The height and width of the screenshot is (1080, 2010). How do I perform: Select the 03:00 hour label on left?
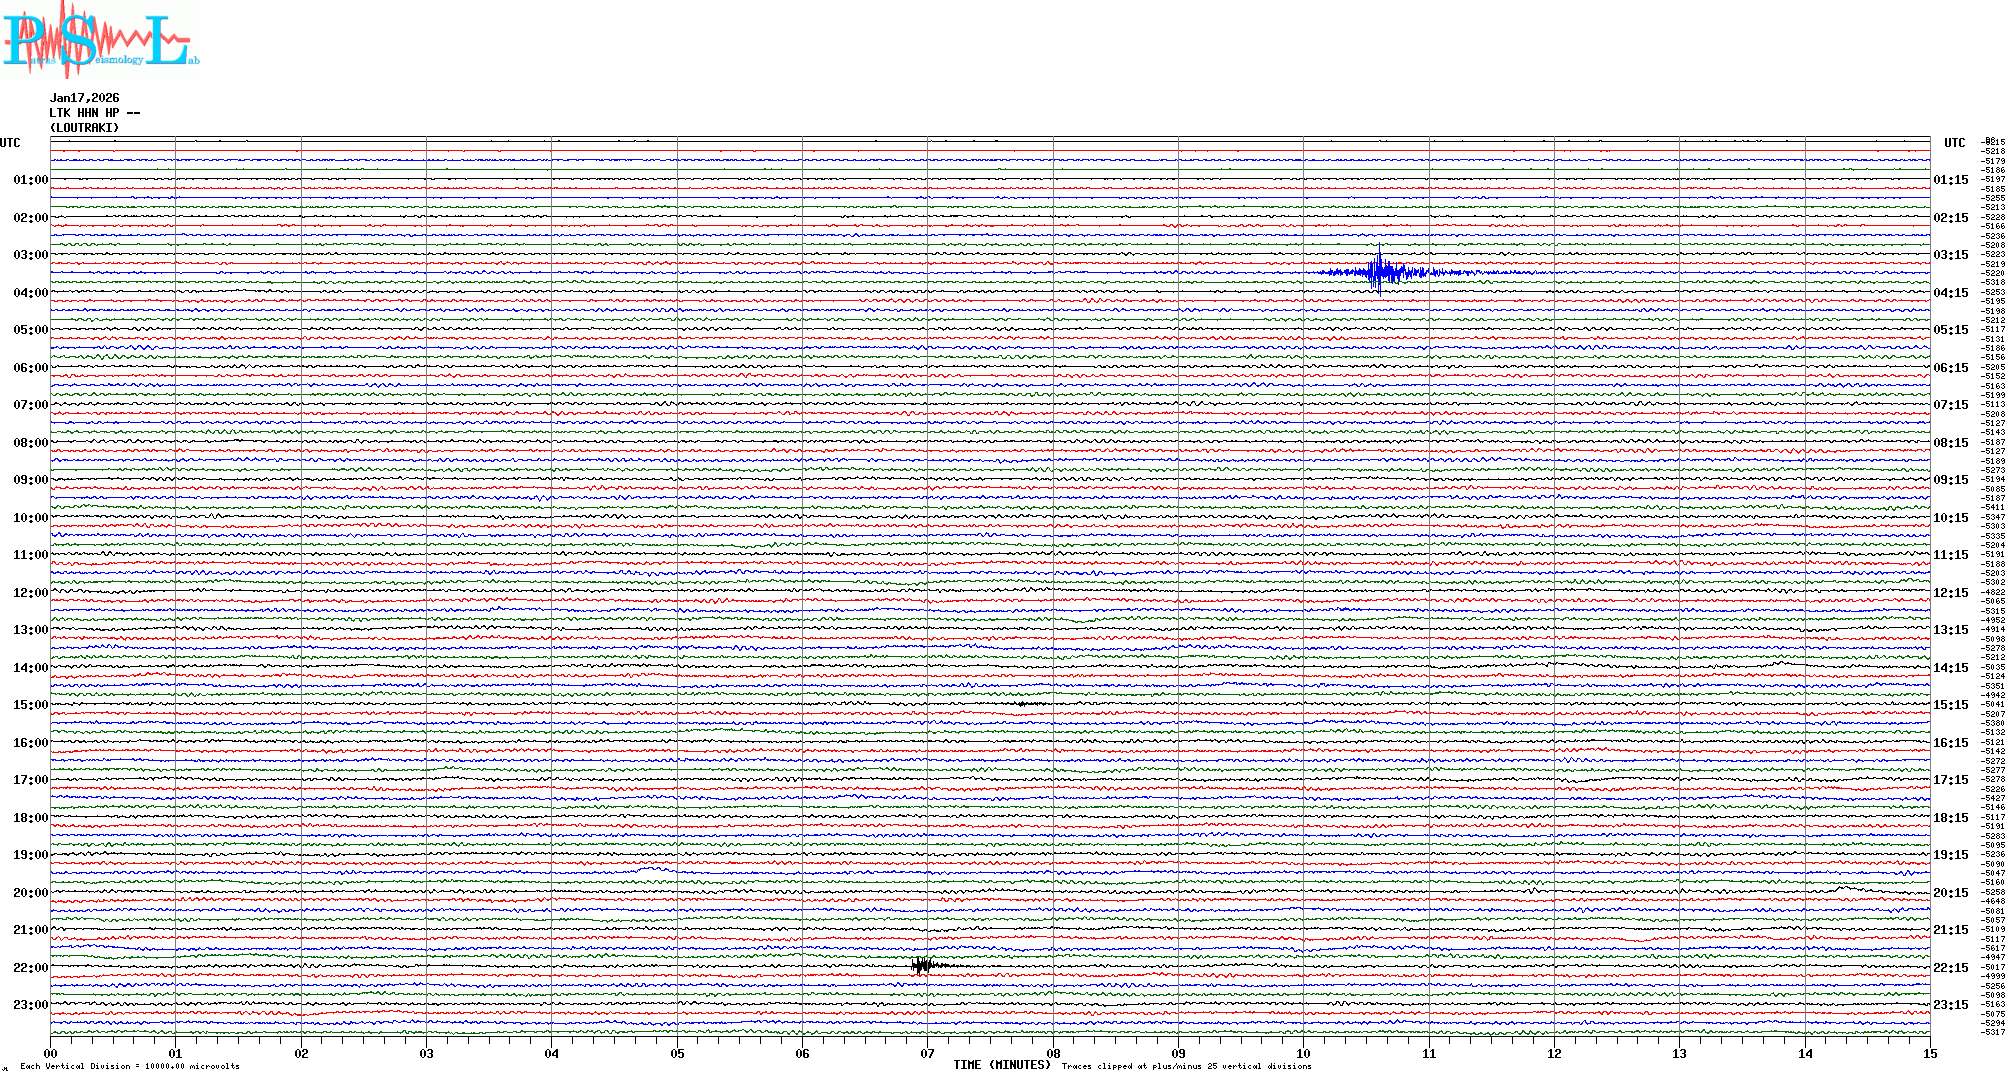pyautogui.click(x=30, y=255)
